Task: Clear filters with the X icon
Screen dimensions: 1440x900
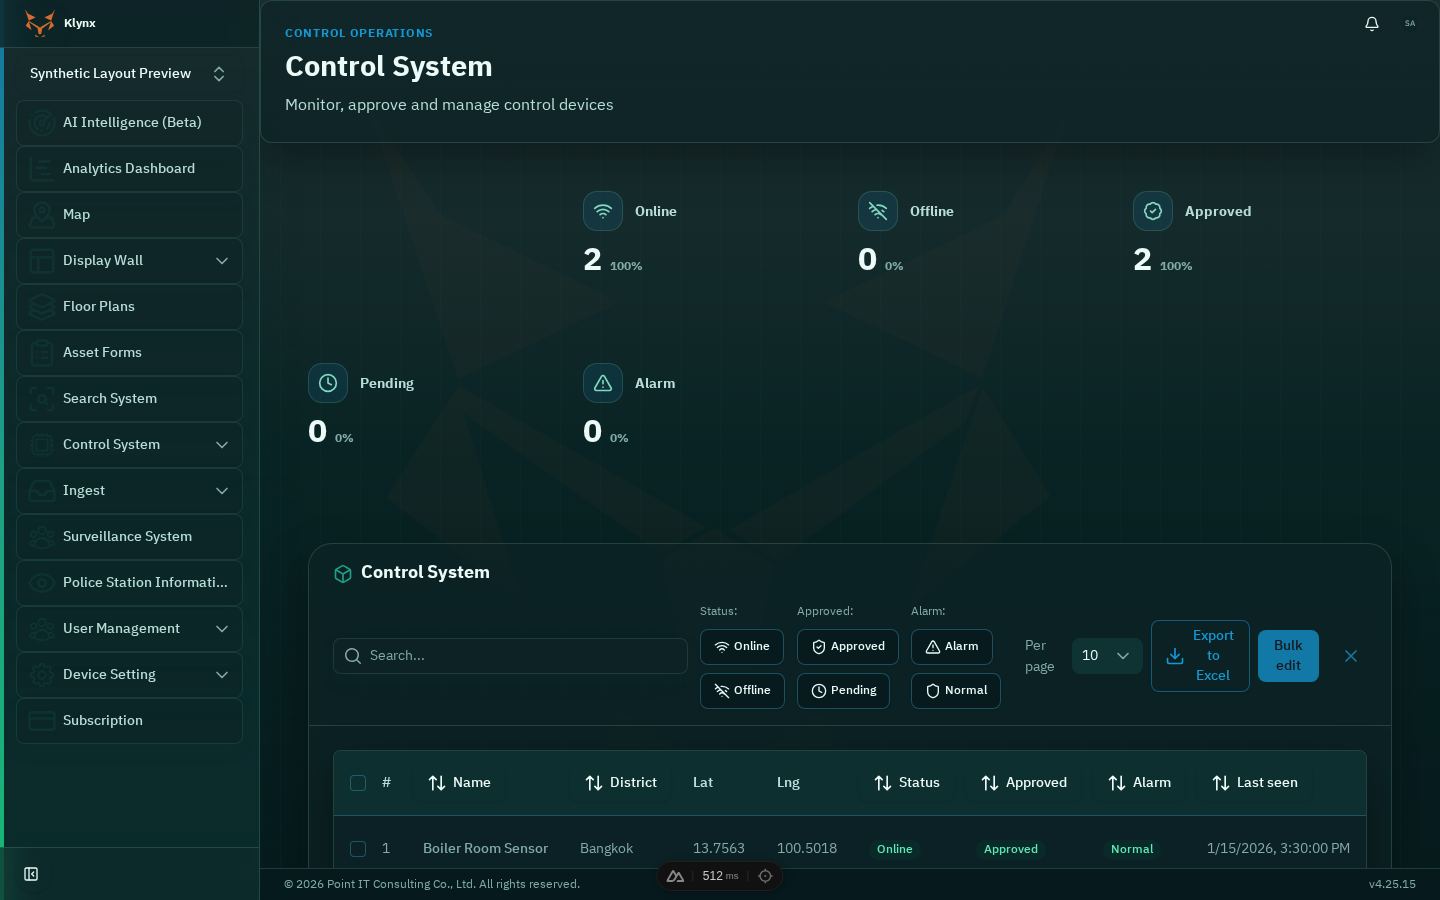Action: (1351, 656)
